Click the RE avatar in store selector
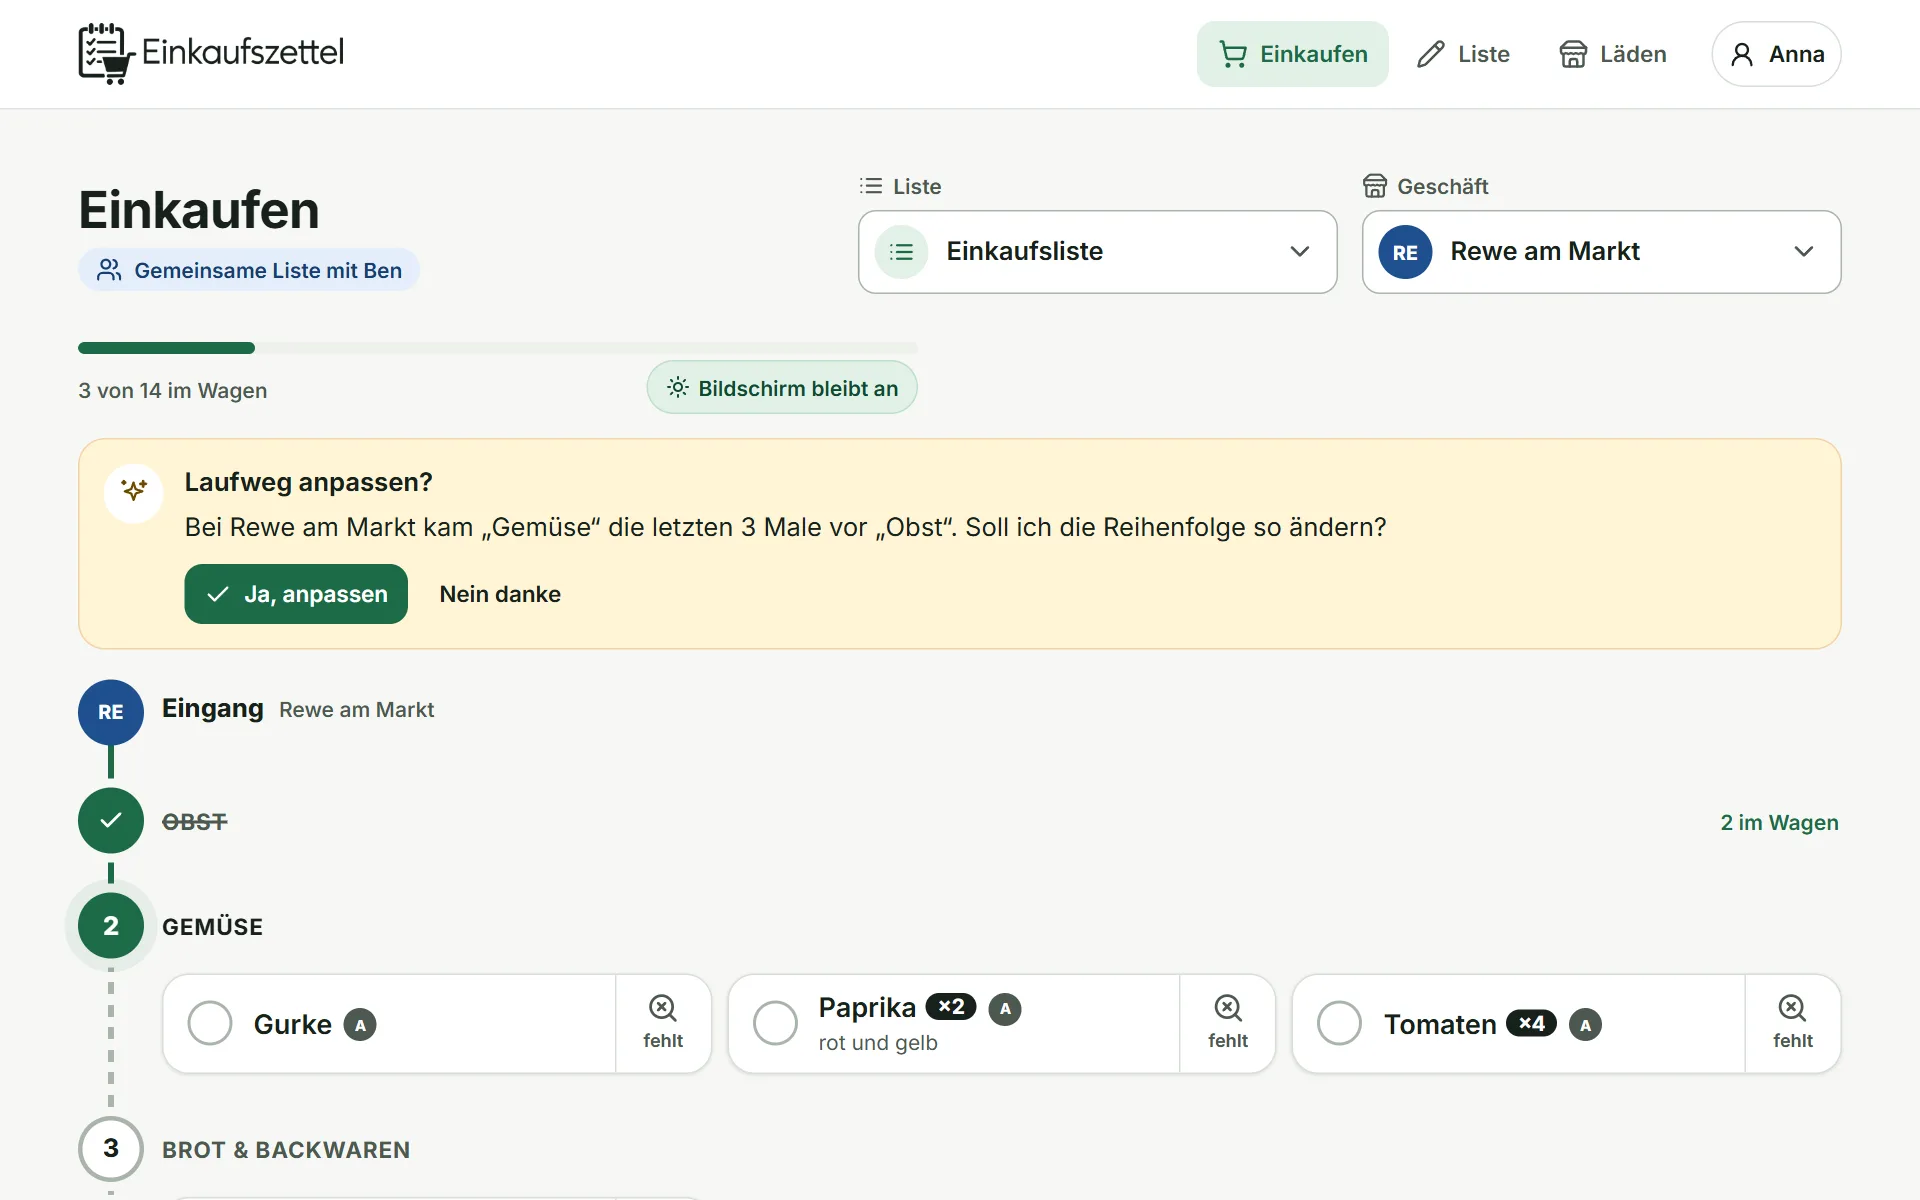Viewport: 1920px width, 1200px height. tap(1405, 252)
